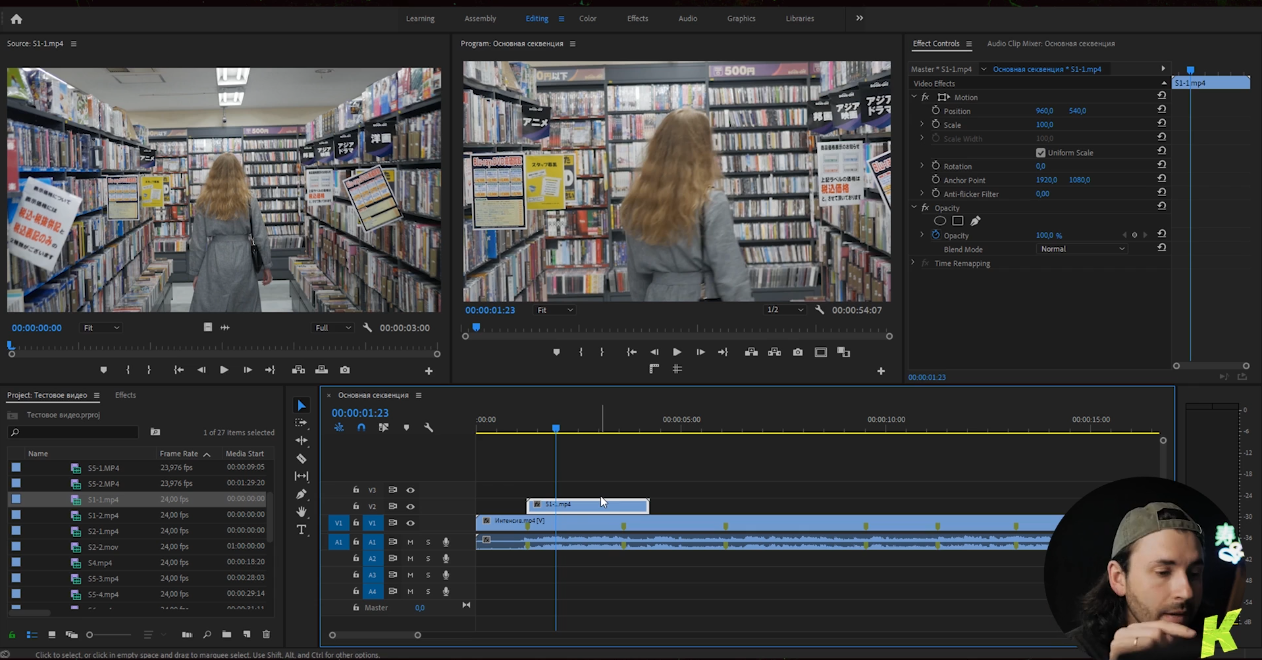Viewport: 1262px width, 660px height.
Task: Toggle the Uniform Scale checkbox
Action: point(1041,153)
